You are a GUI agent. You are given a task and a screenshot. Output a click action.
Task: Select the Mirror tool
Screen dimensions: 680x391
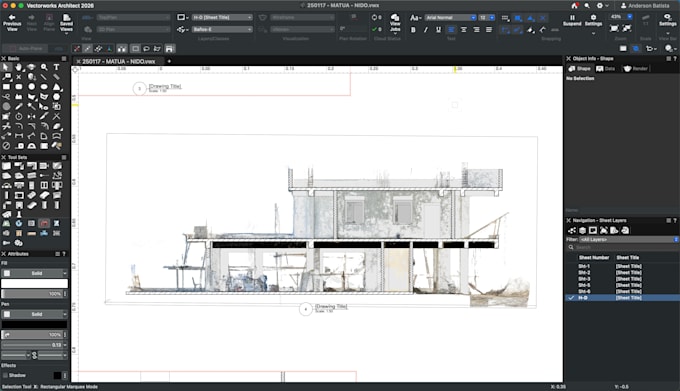point(31,116)
